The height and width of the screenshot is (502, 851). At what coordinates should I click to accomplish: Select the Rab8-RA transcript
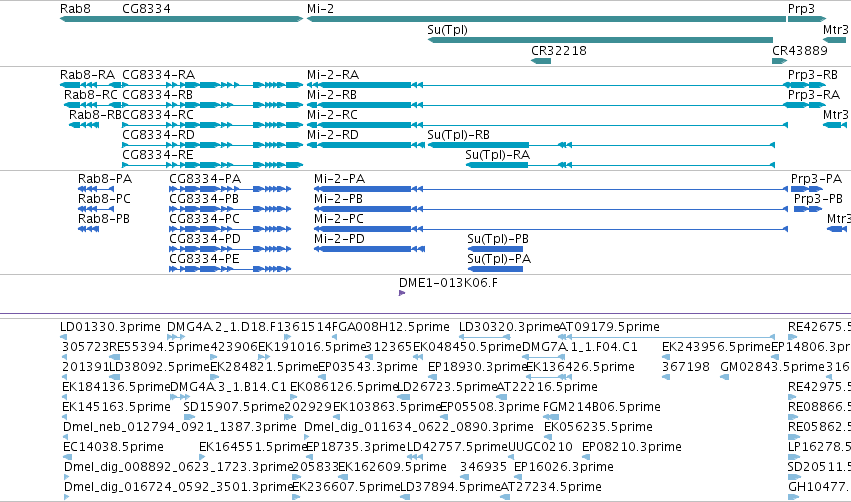click(90, 85)
